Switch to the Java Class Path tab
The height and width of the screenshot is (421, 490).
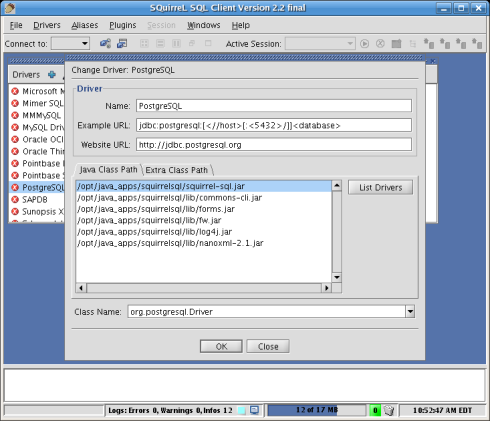pyautogui.click(x=108, y=170)
